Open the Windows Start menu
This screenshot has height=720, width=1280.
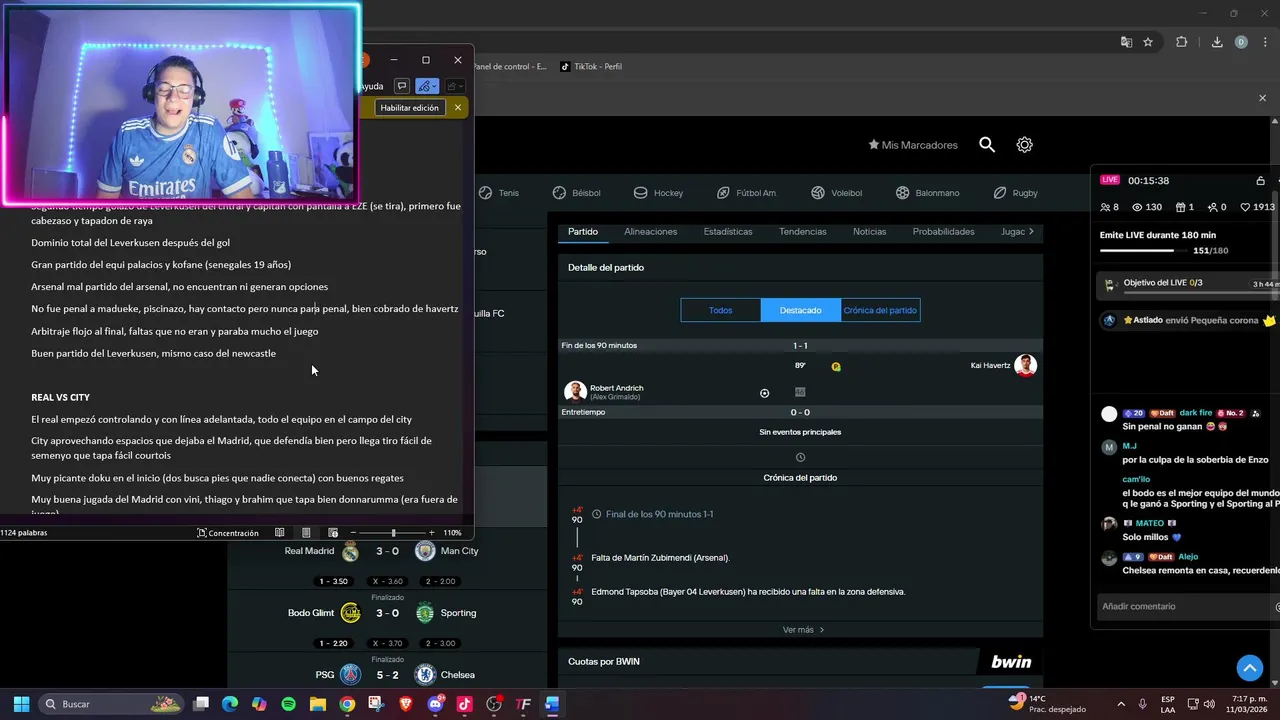(x=21, y=704)
